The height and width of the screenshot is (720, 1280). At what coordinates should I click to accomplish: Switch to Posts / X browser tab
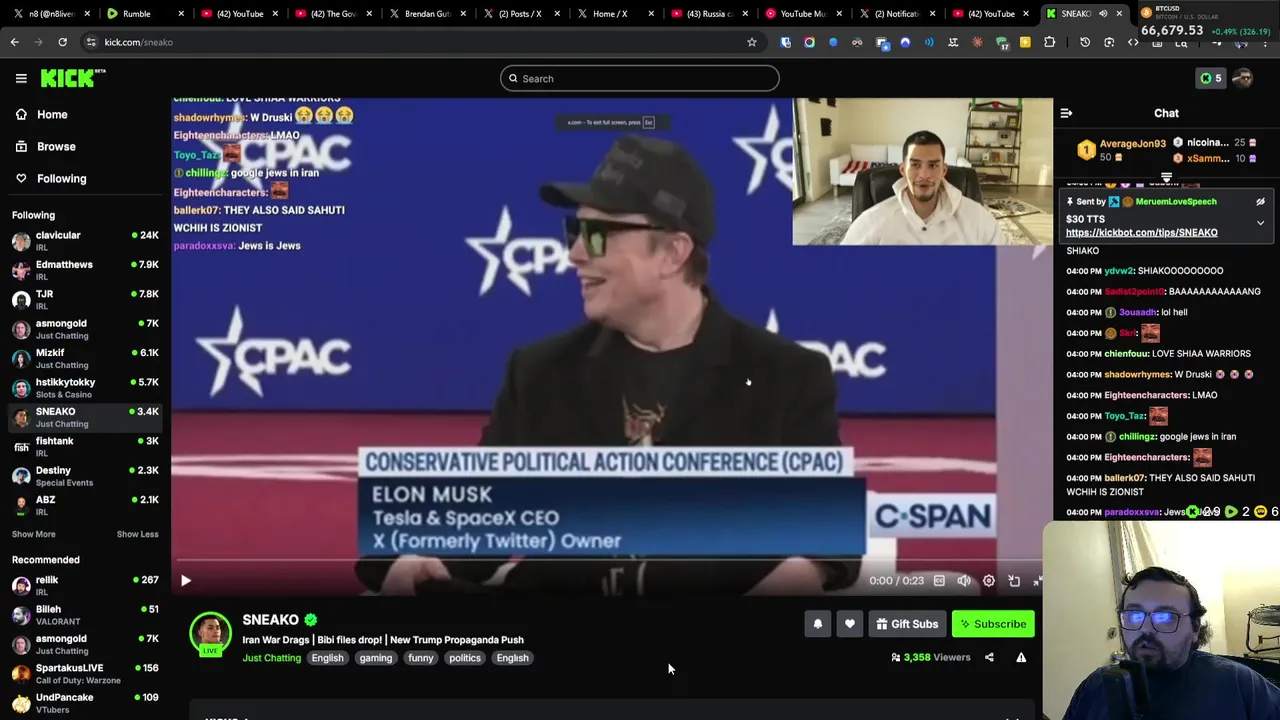522,14
